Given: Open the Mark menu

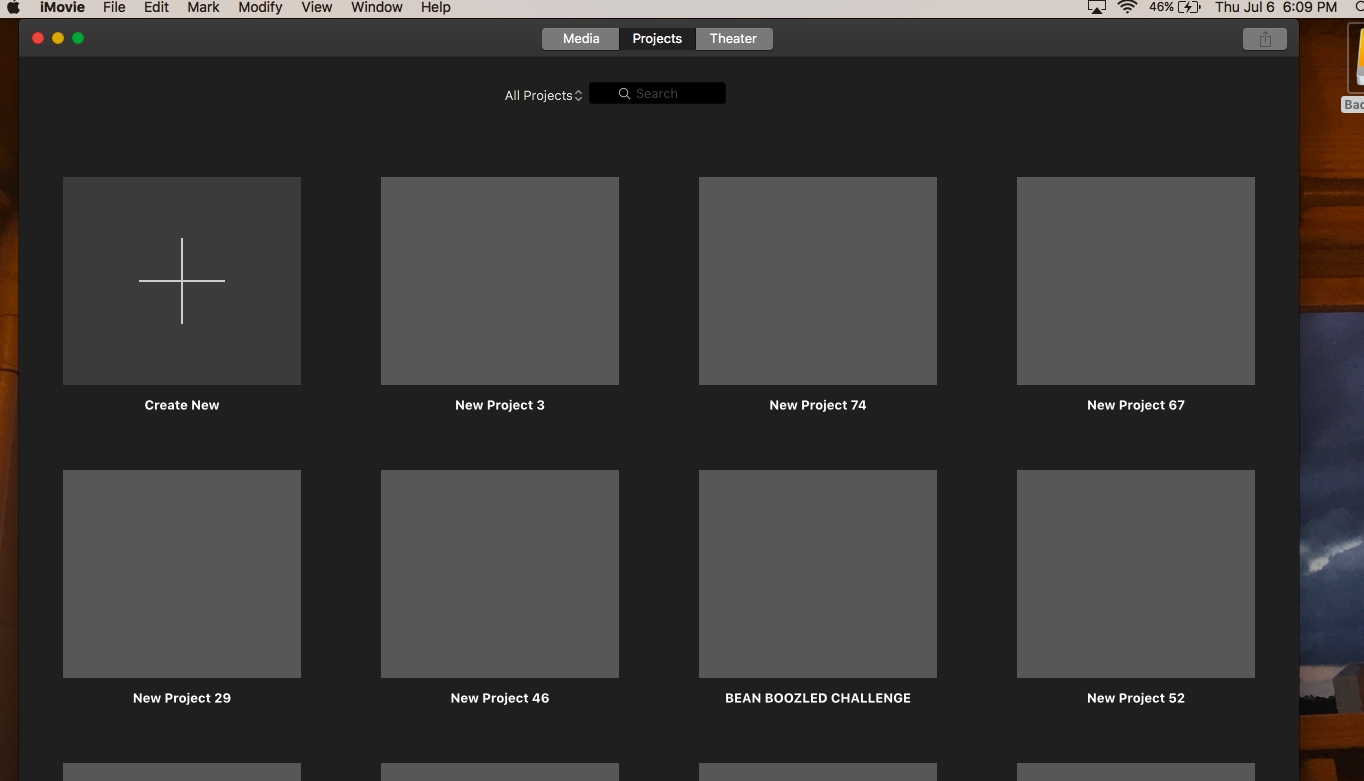Looking at the screenshot, I should [x=203, y=7].
